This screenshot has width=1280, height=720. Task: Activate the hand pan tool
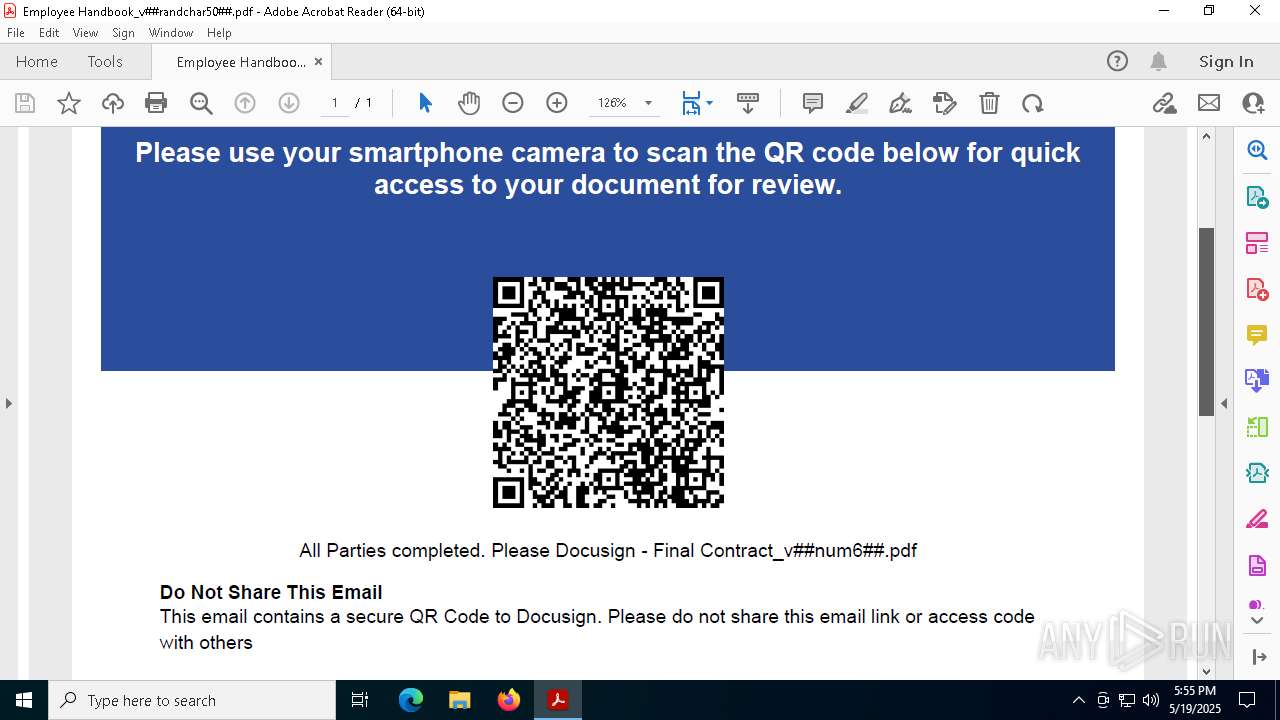tap(469, 103)
